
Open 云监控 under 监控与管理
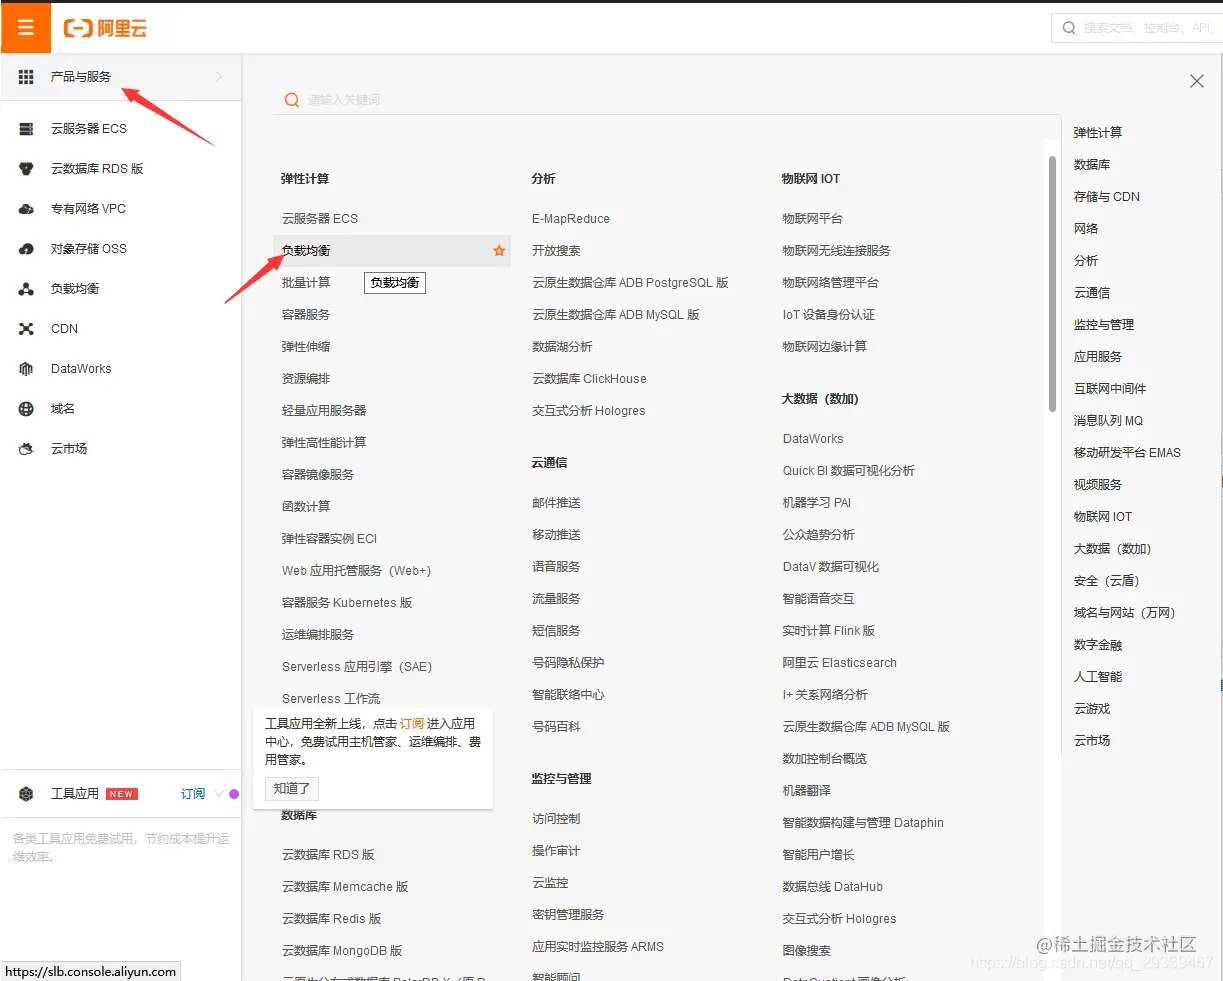point(550,883)
